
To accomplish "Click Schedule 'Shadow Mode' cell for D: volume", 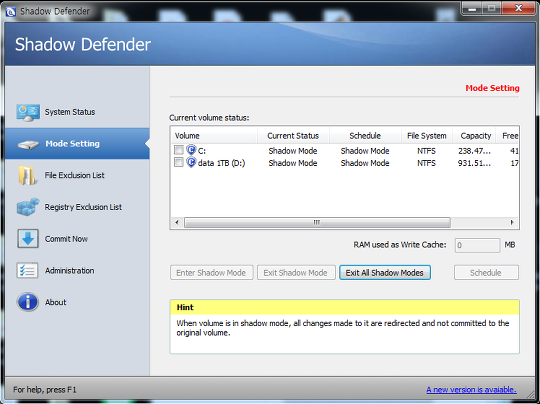I will tap(365, 163).
